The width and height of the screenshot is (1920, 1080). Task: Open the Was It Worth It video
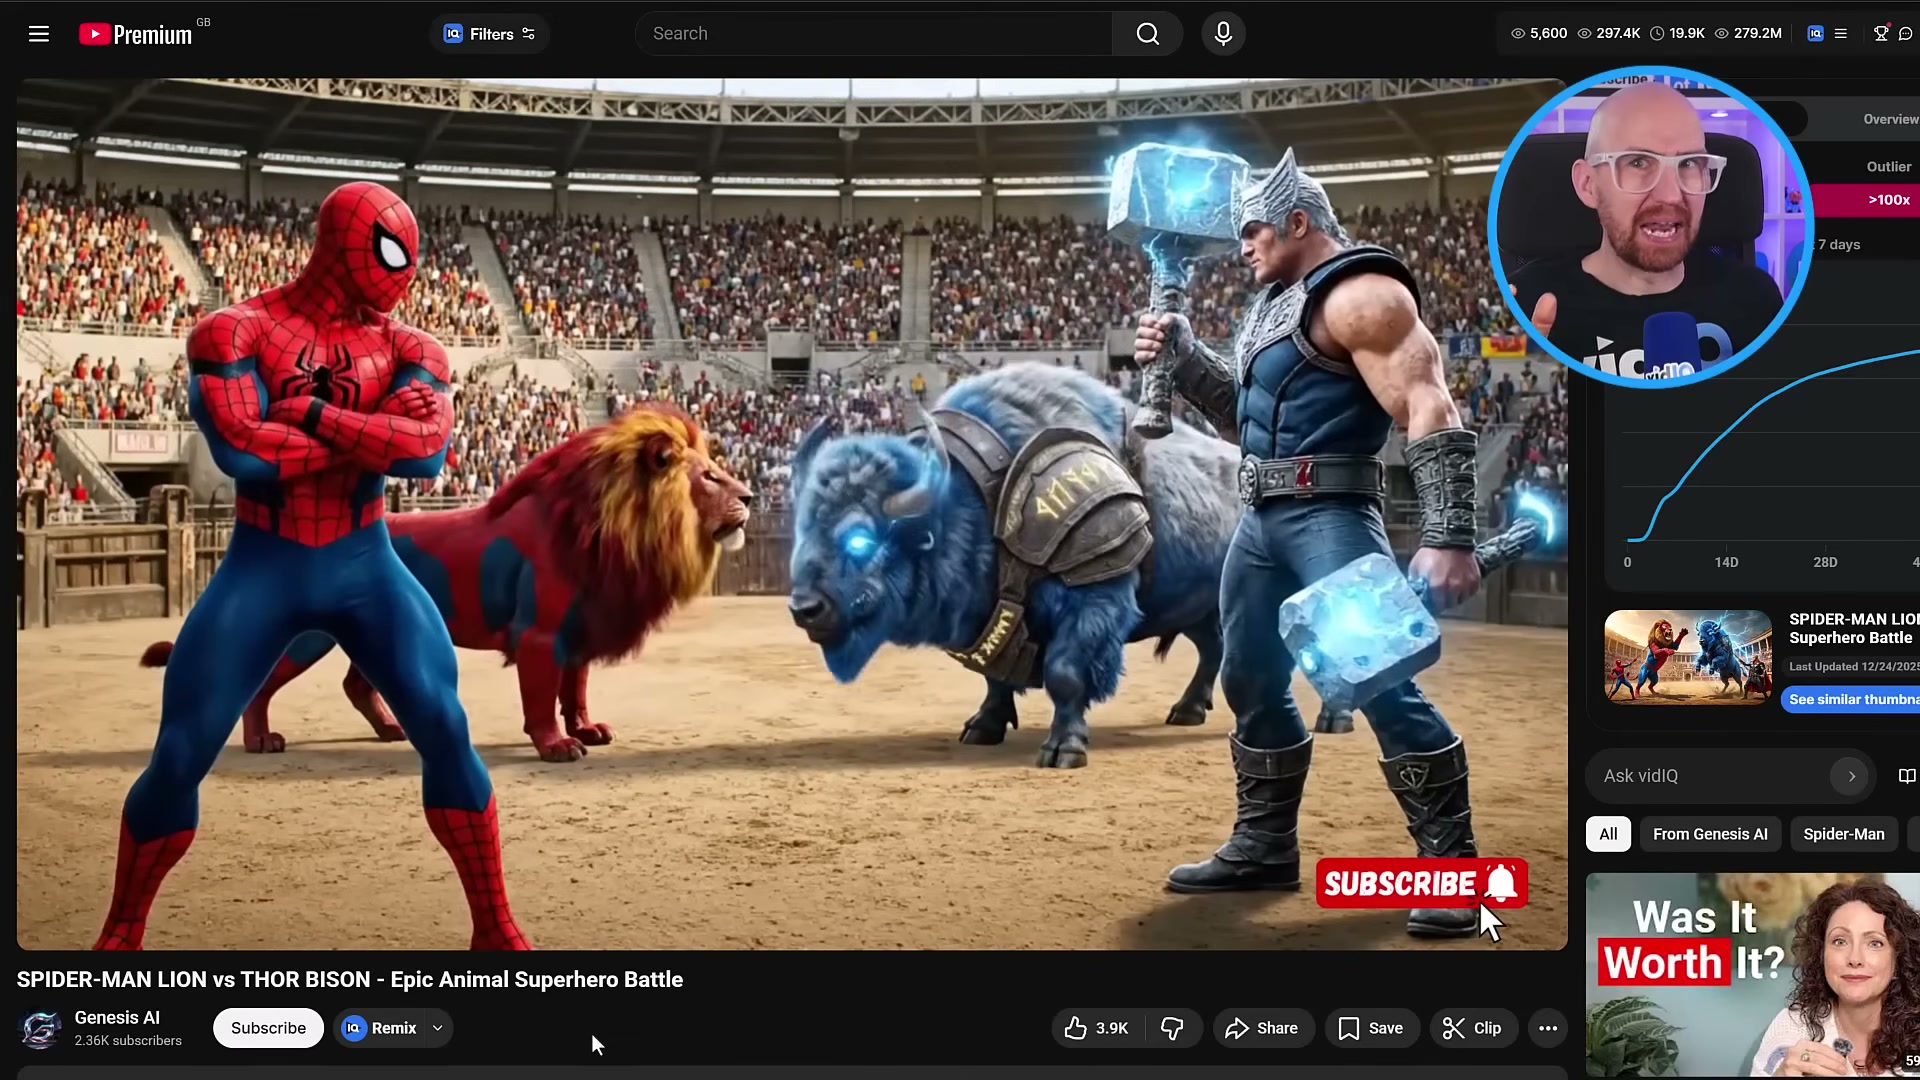[1753, 975]
